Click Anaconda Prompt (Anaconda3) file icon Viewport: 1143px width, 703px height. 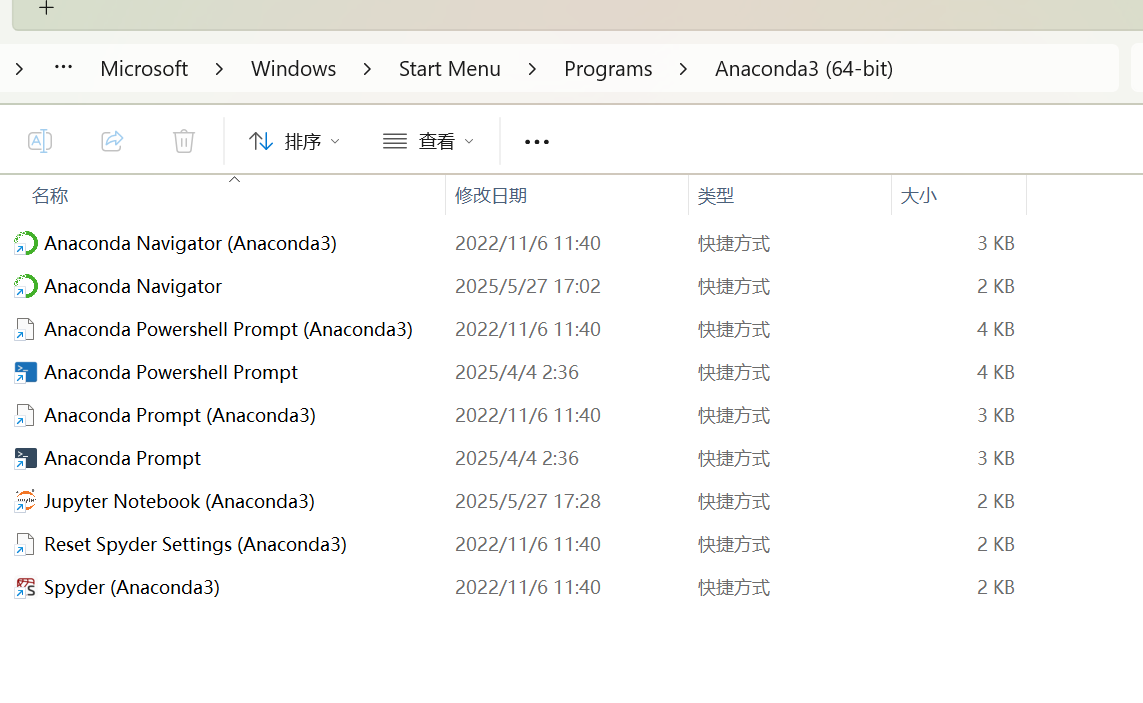(25, 415)
